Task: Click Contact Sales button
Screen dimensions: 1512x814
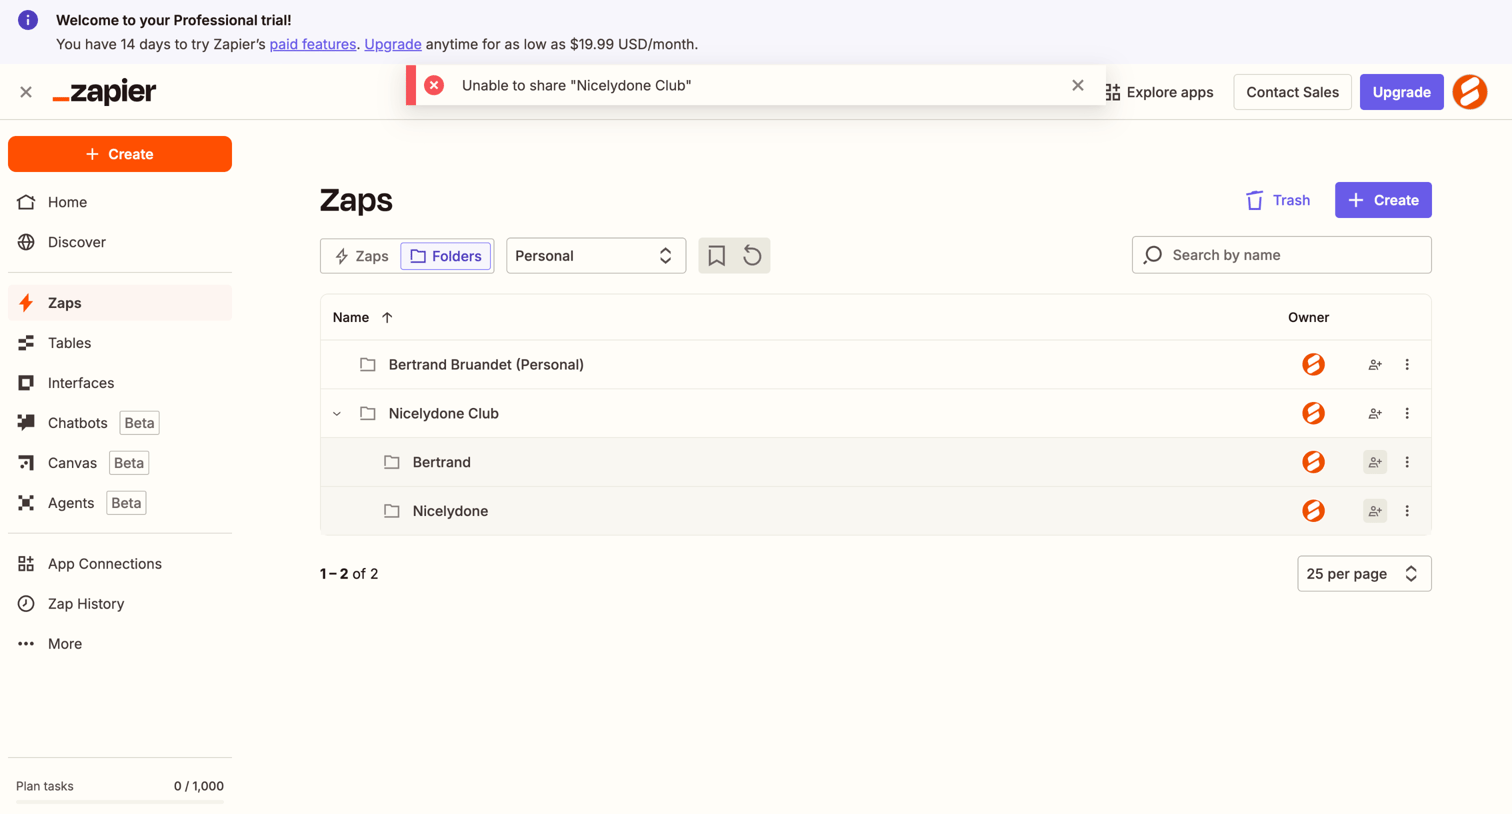Action: (1292, 92)
